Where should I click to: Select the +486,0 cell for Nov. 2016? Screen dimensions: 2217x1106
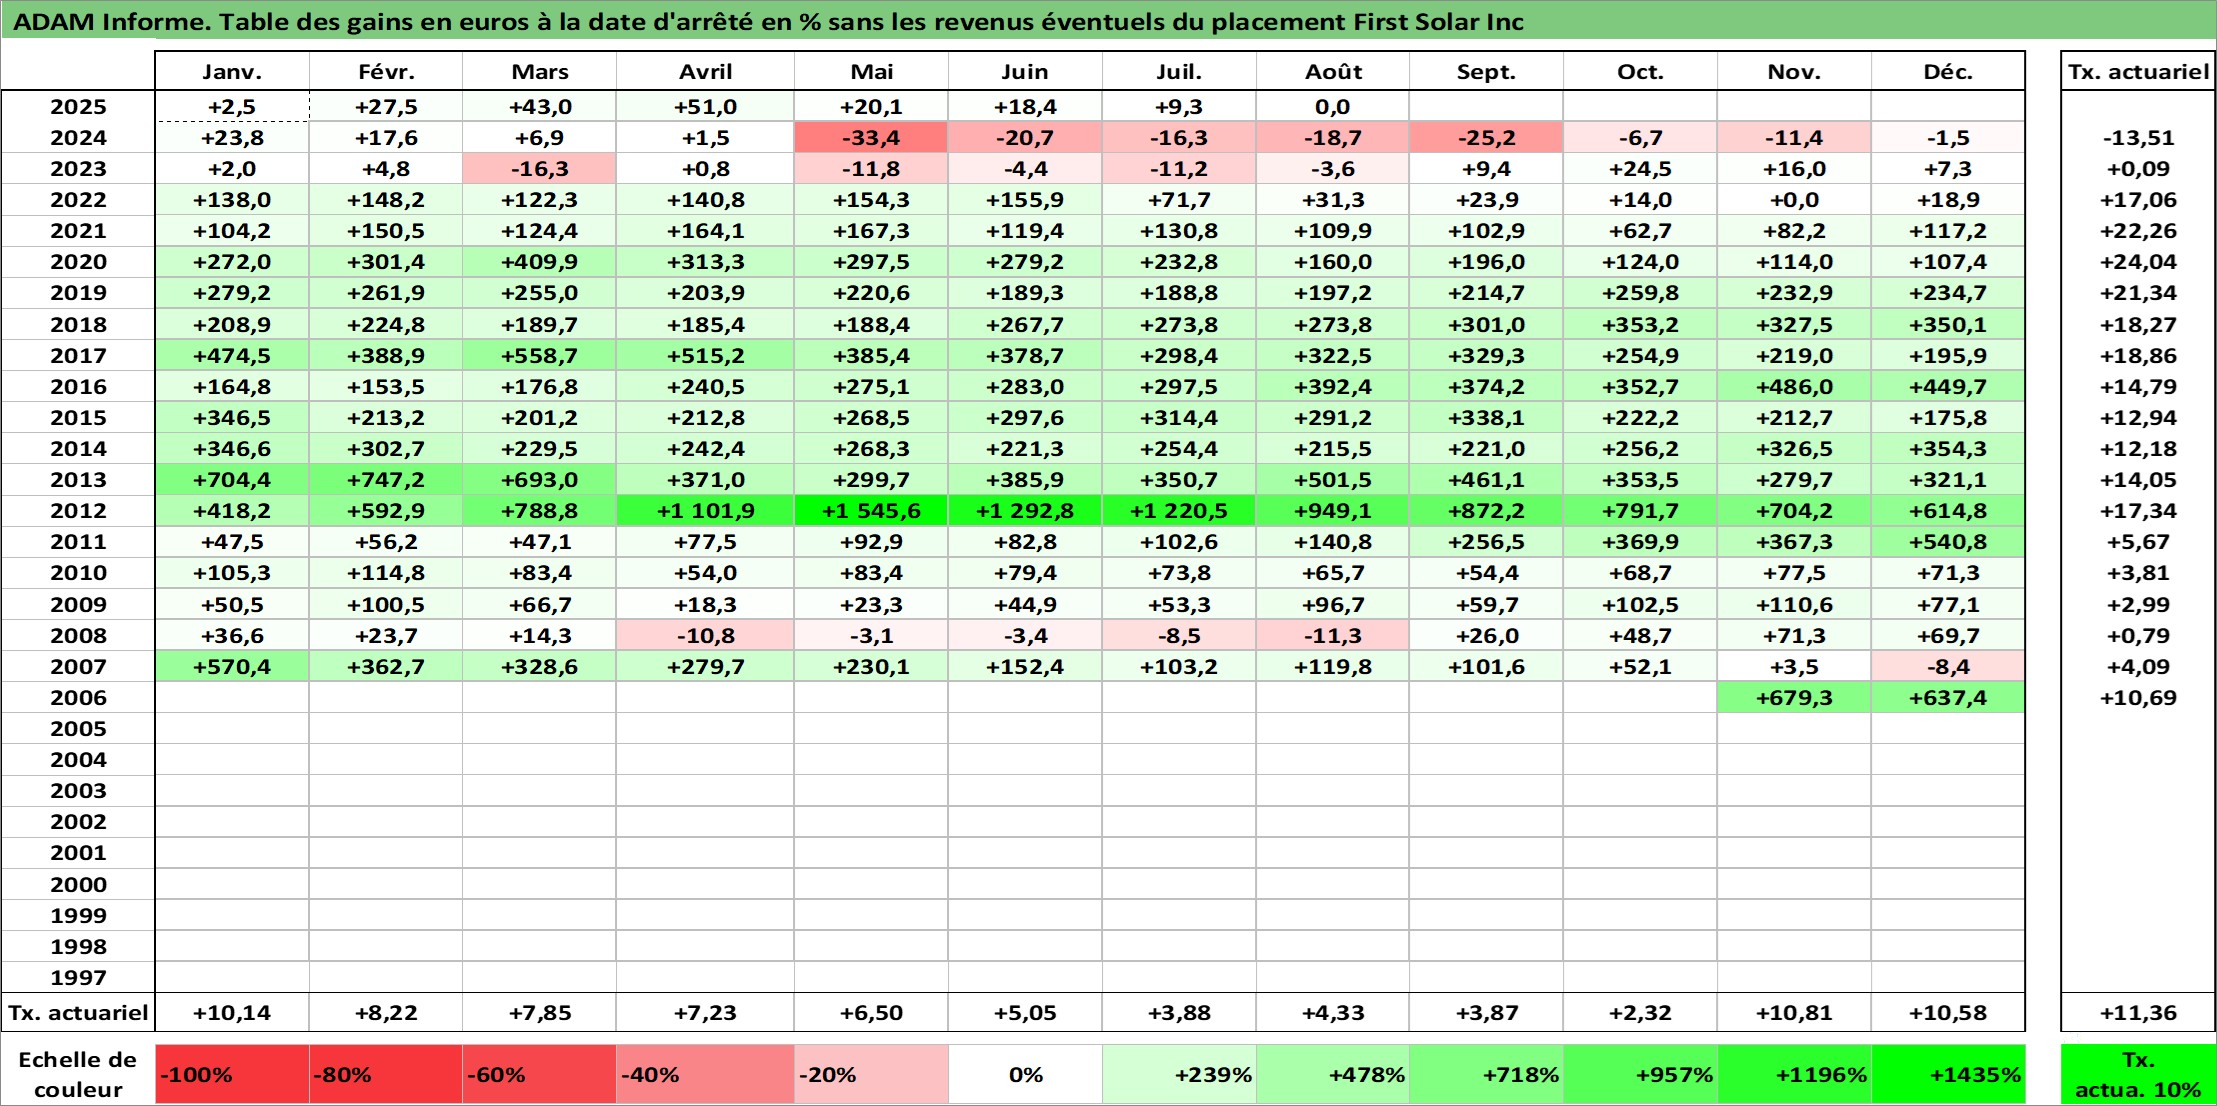[x=1794, y=387]
